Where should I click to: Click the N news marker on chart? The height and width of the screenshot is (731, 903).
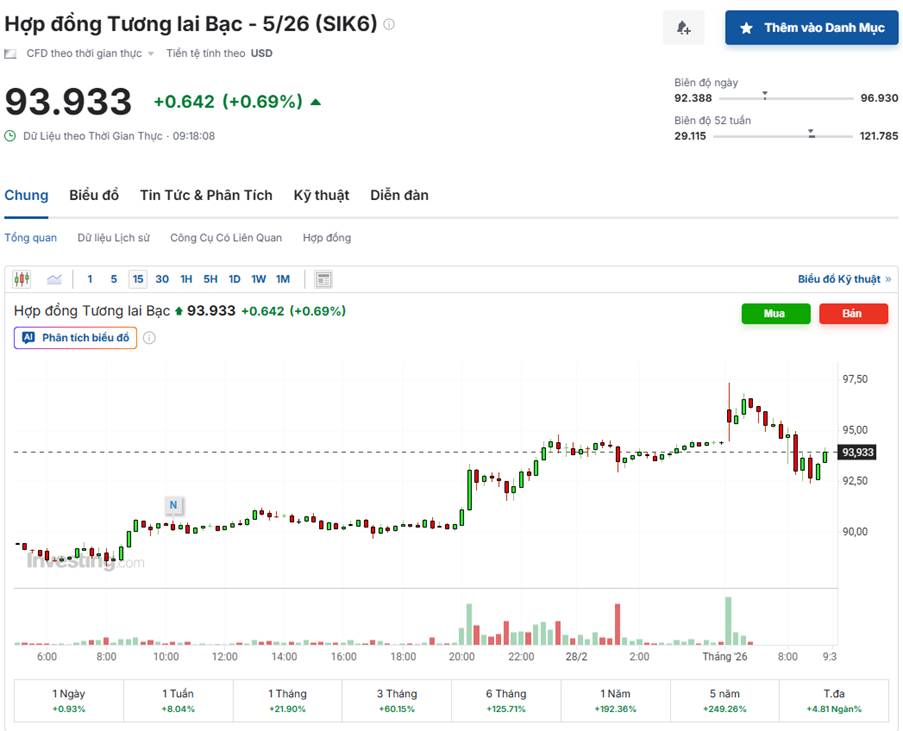point(173,505)
